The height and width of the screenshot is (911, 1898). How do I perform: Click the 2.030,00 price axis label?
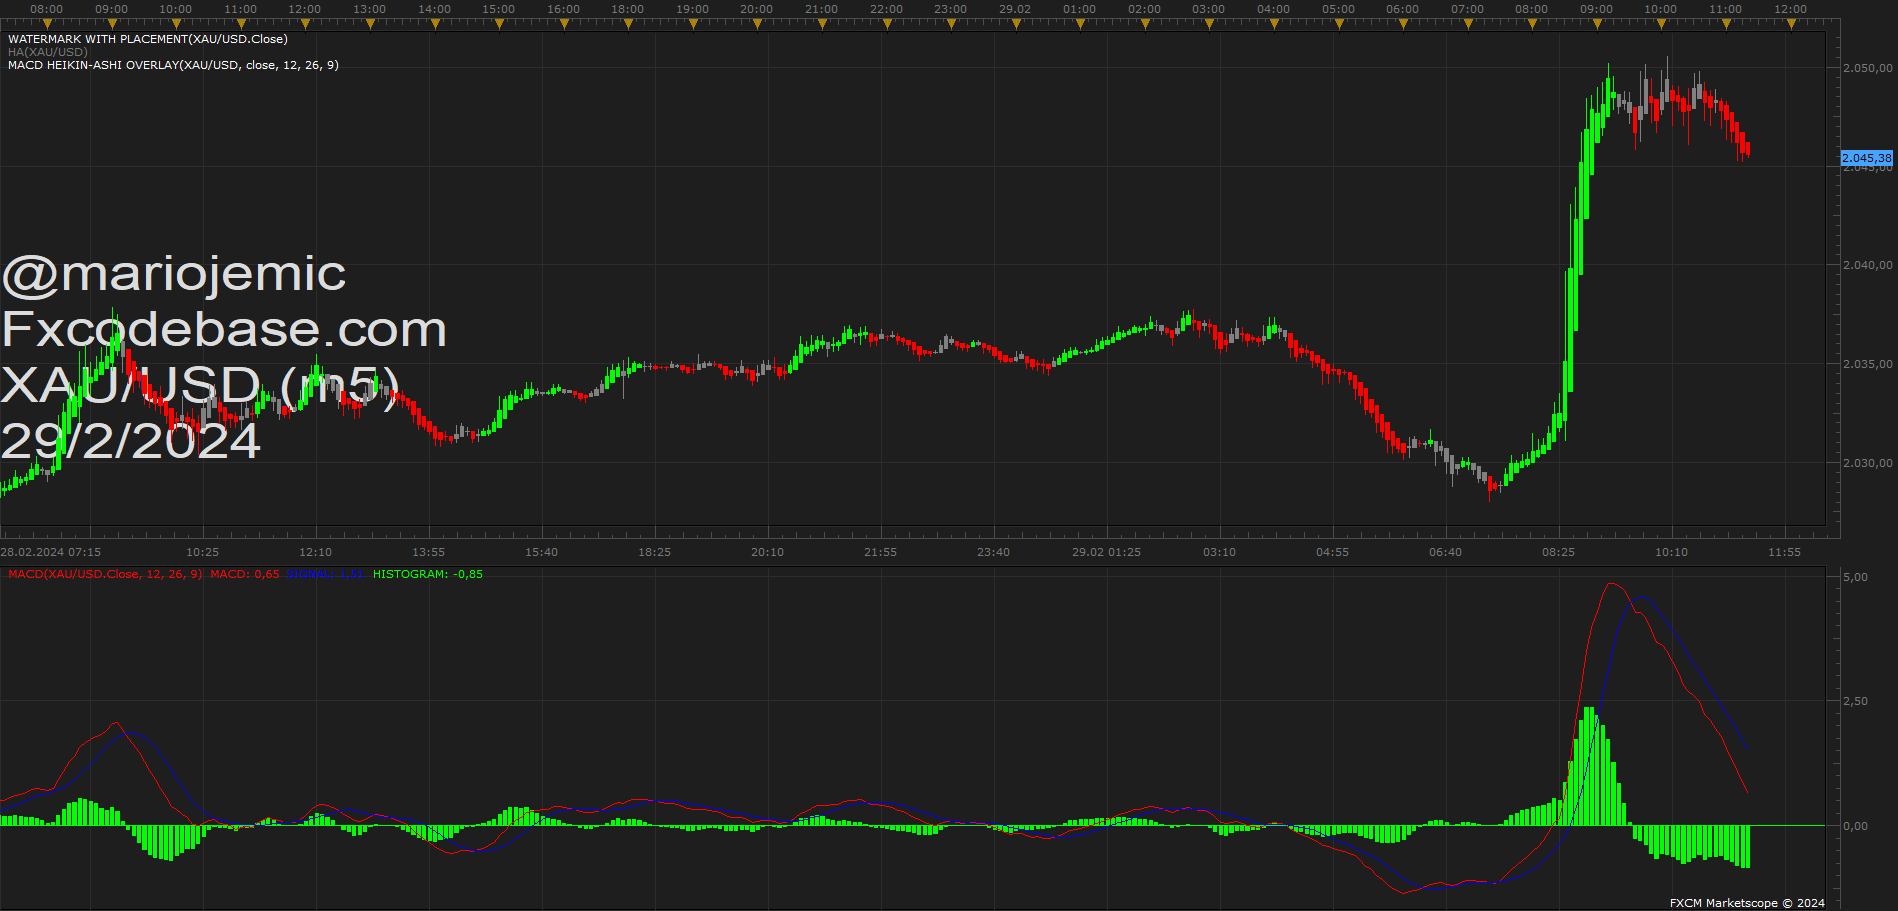tap(1867, 463)
